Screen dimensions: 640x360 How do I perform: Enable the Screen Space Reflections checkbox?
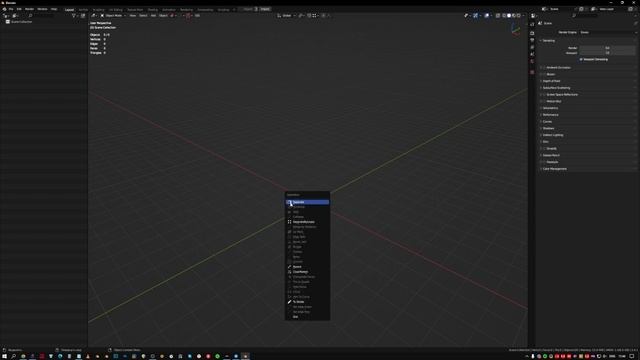pyautogui.click(x=545, y=95)
